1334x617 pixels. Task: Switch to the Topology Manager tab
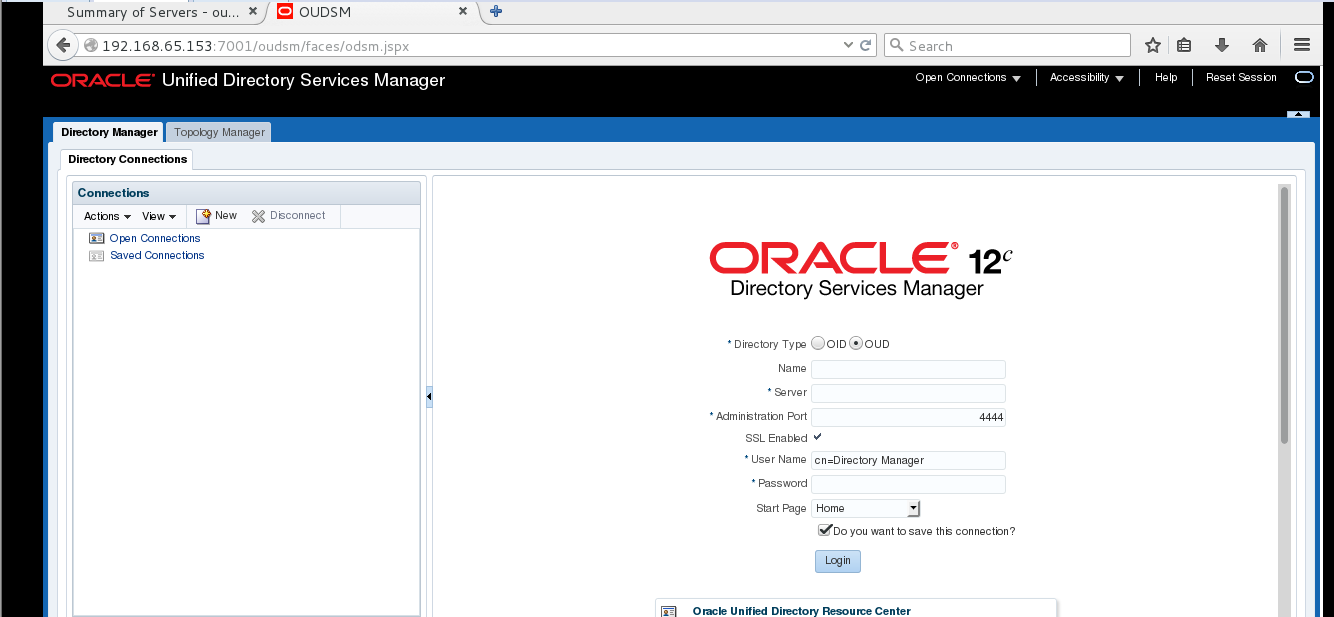tap(217, 131)
